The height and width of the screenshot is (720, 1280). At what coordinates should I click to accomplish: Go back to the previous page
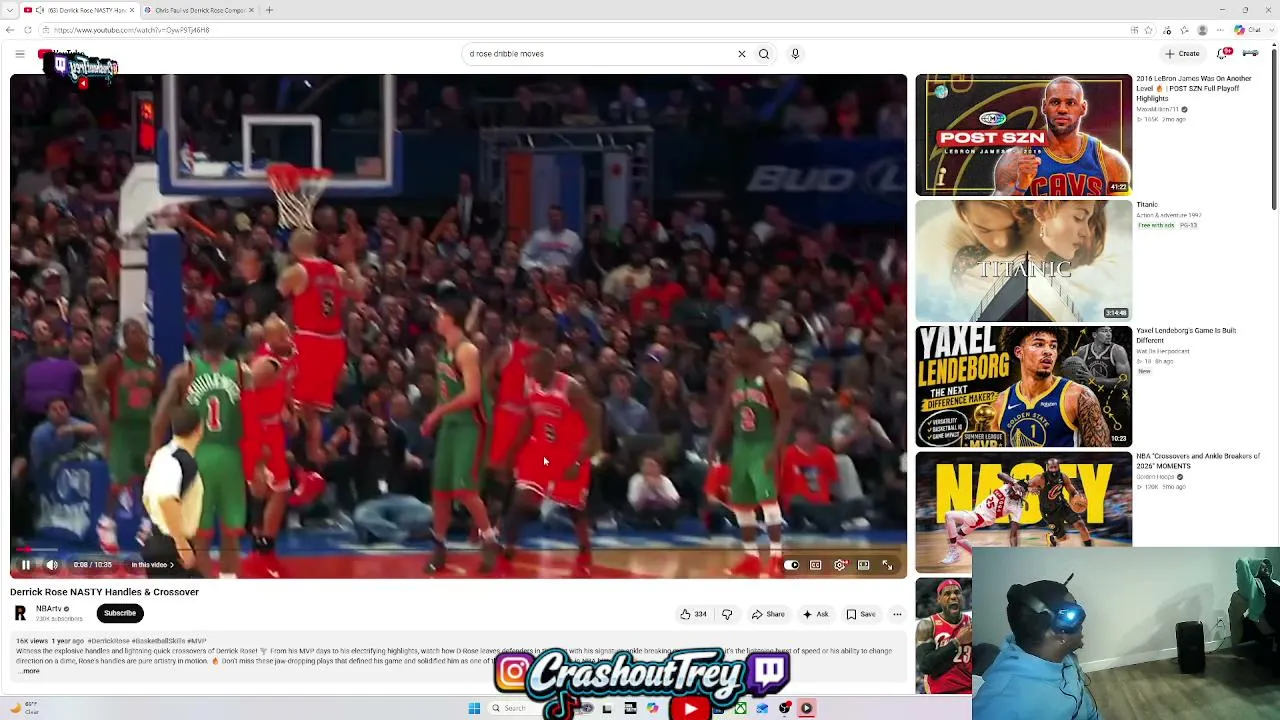coord(10,30)
